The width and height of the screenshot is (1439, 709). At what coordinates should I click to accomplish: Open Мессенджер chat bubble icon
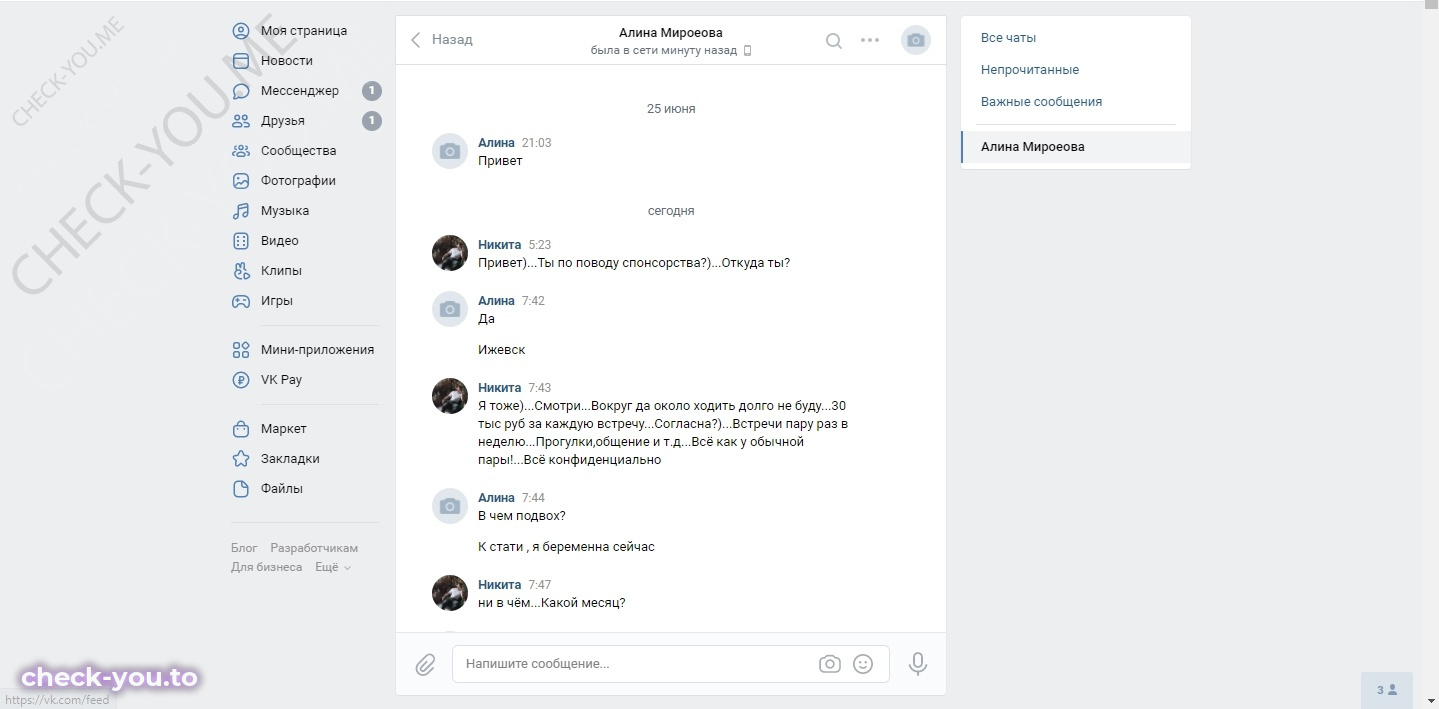(241, 91)
